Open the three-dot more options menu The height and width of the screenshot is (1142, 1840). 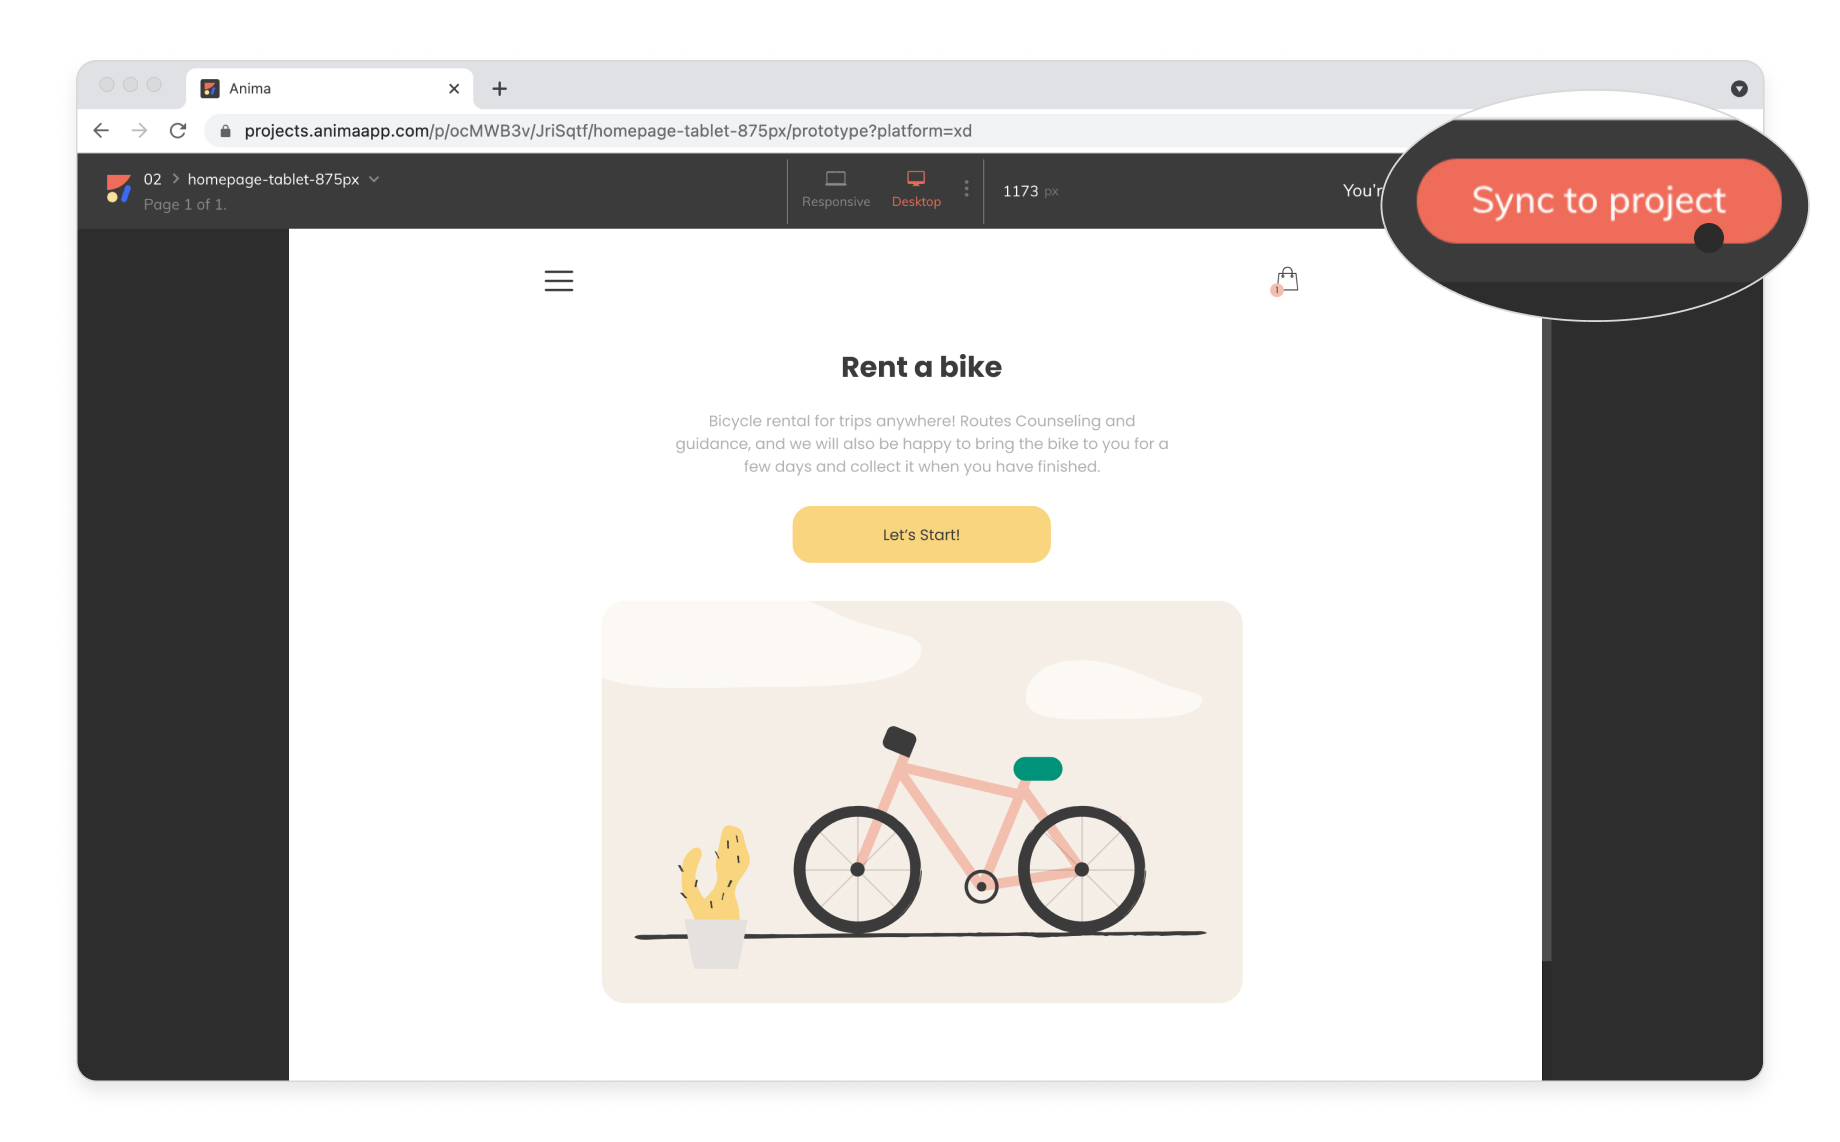click(x=966, y=189)
